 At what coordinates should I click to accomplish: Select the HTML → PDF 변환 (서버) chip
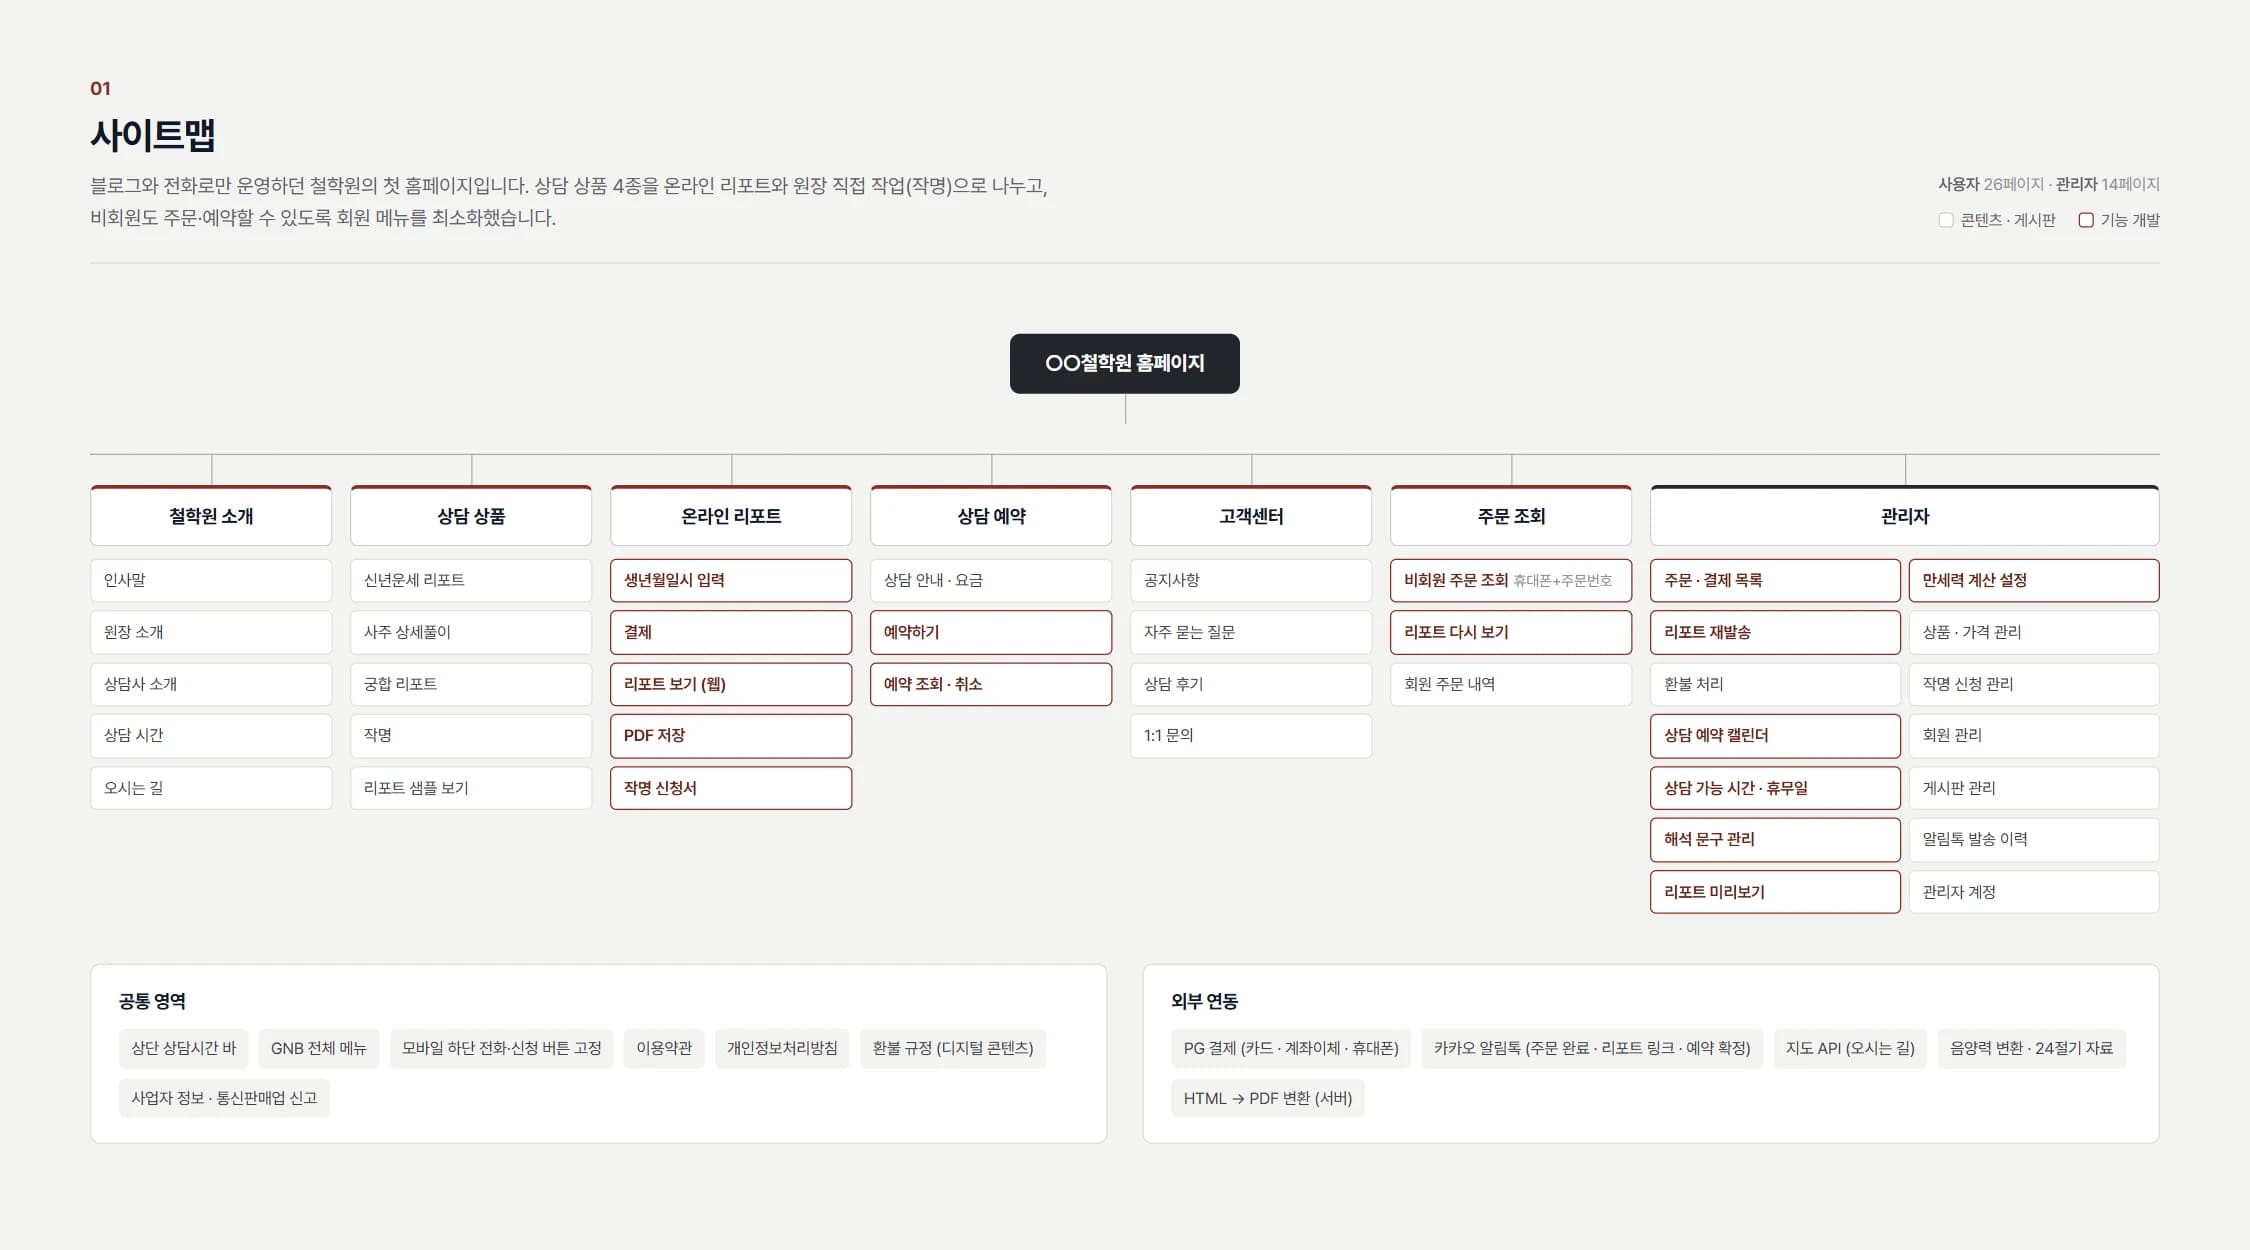(x=1268, y=1098)
